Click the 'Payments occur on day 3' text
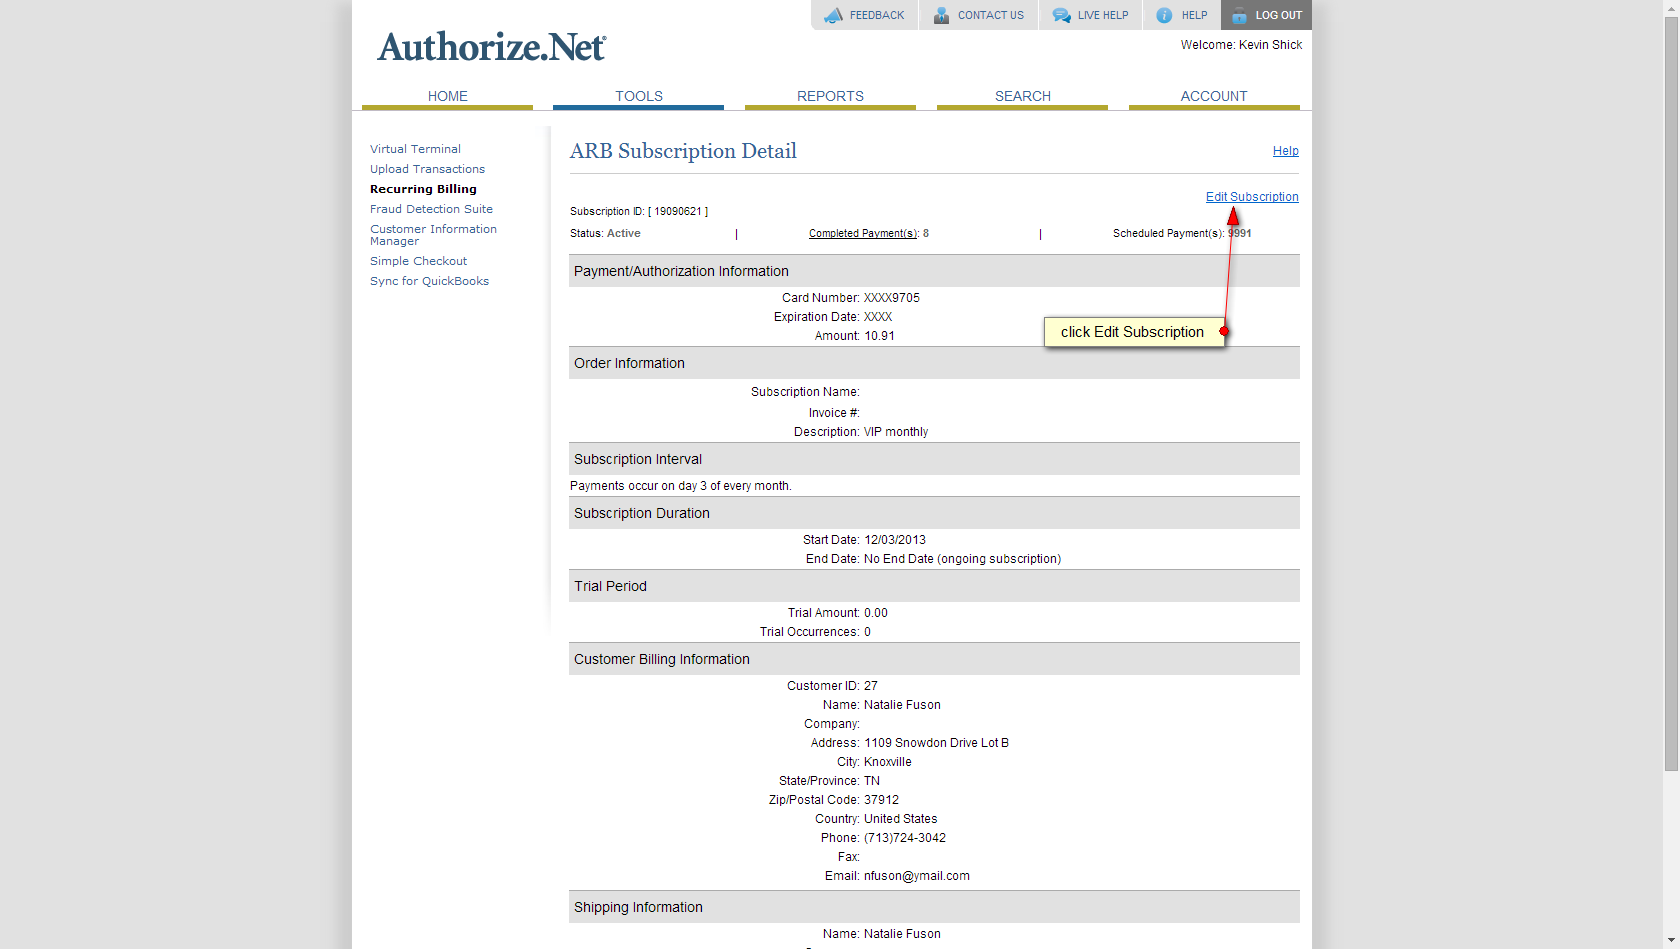Image resolution: width=1680 pixels, height=949 pixels. click(x=680, y=486)
